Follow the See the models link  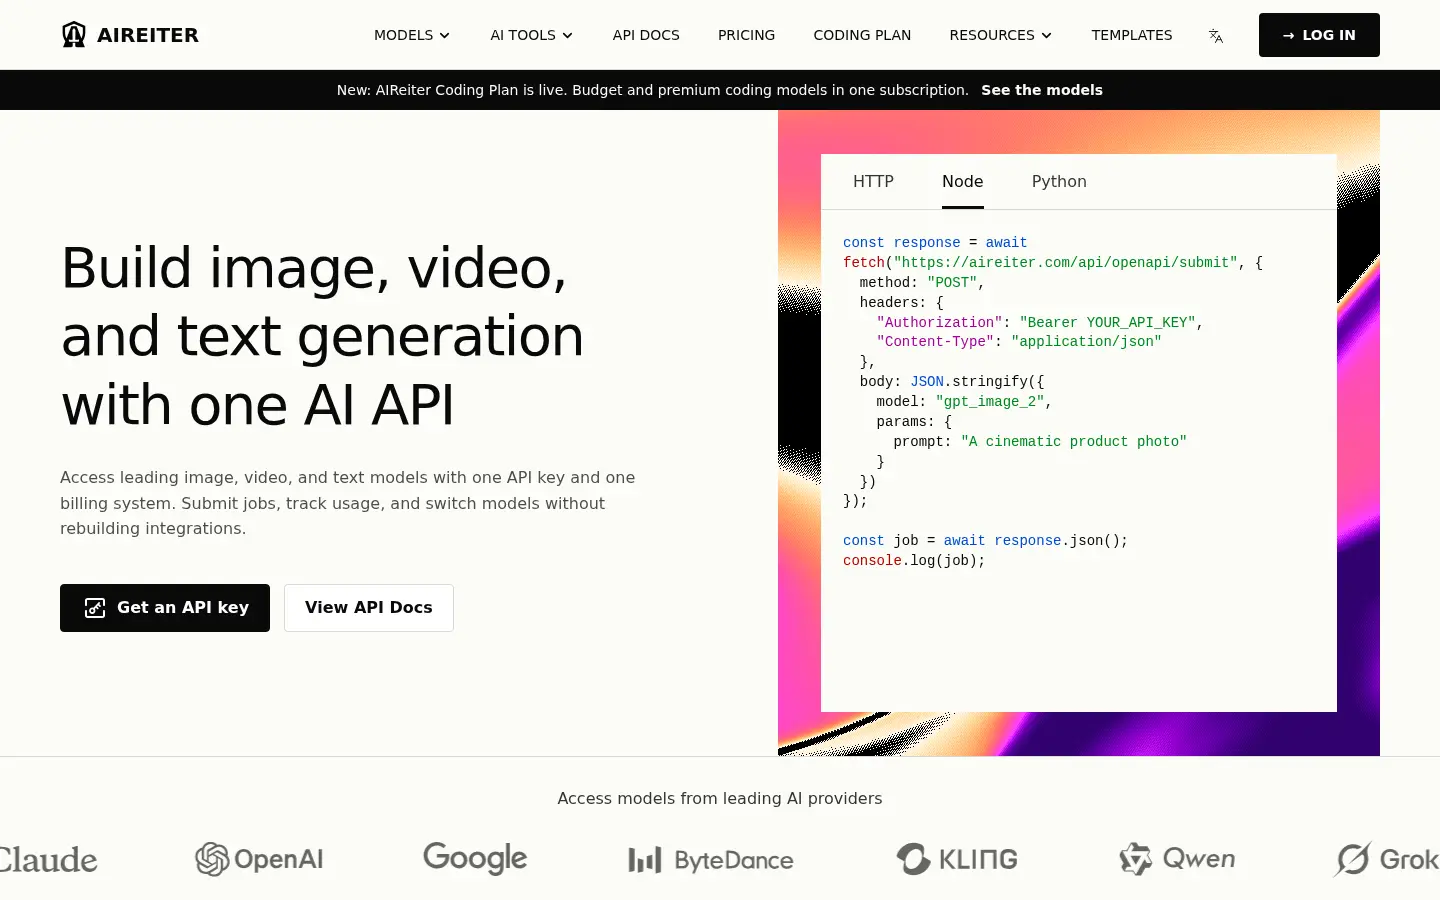pyautogui.click(x=1042, y=90)
